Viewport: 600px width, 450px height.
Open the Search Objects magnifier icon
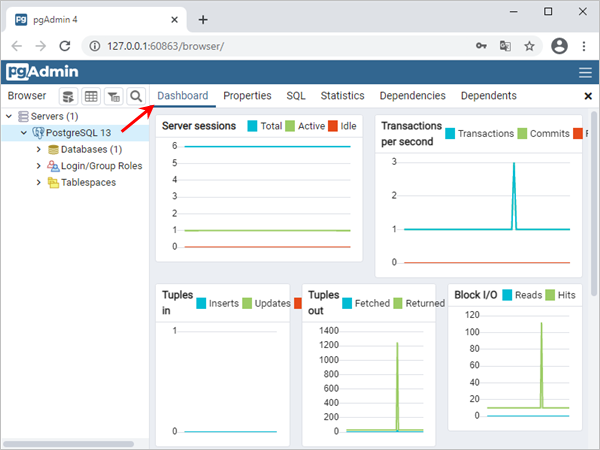tap(136, 96)
